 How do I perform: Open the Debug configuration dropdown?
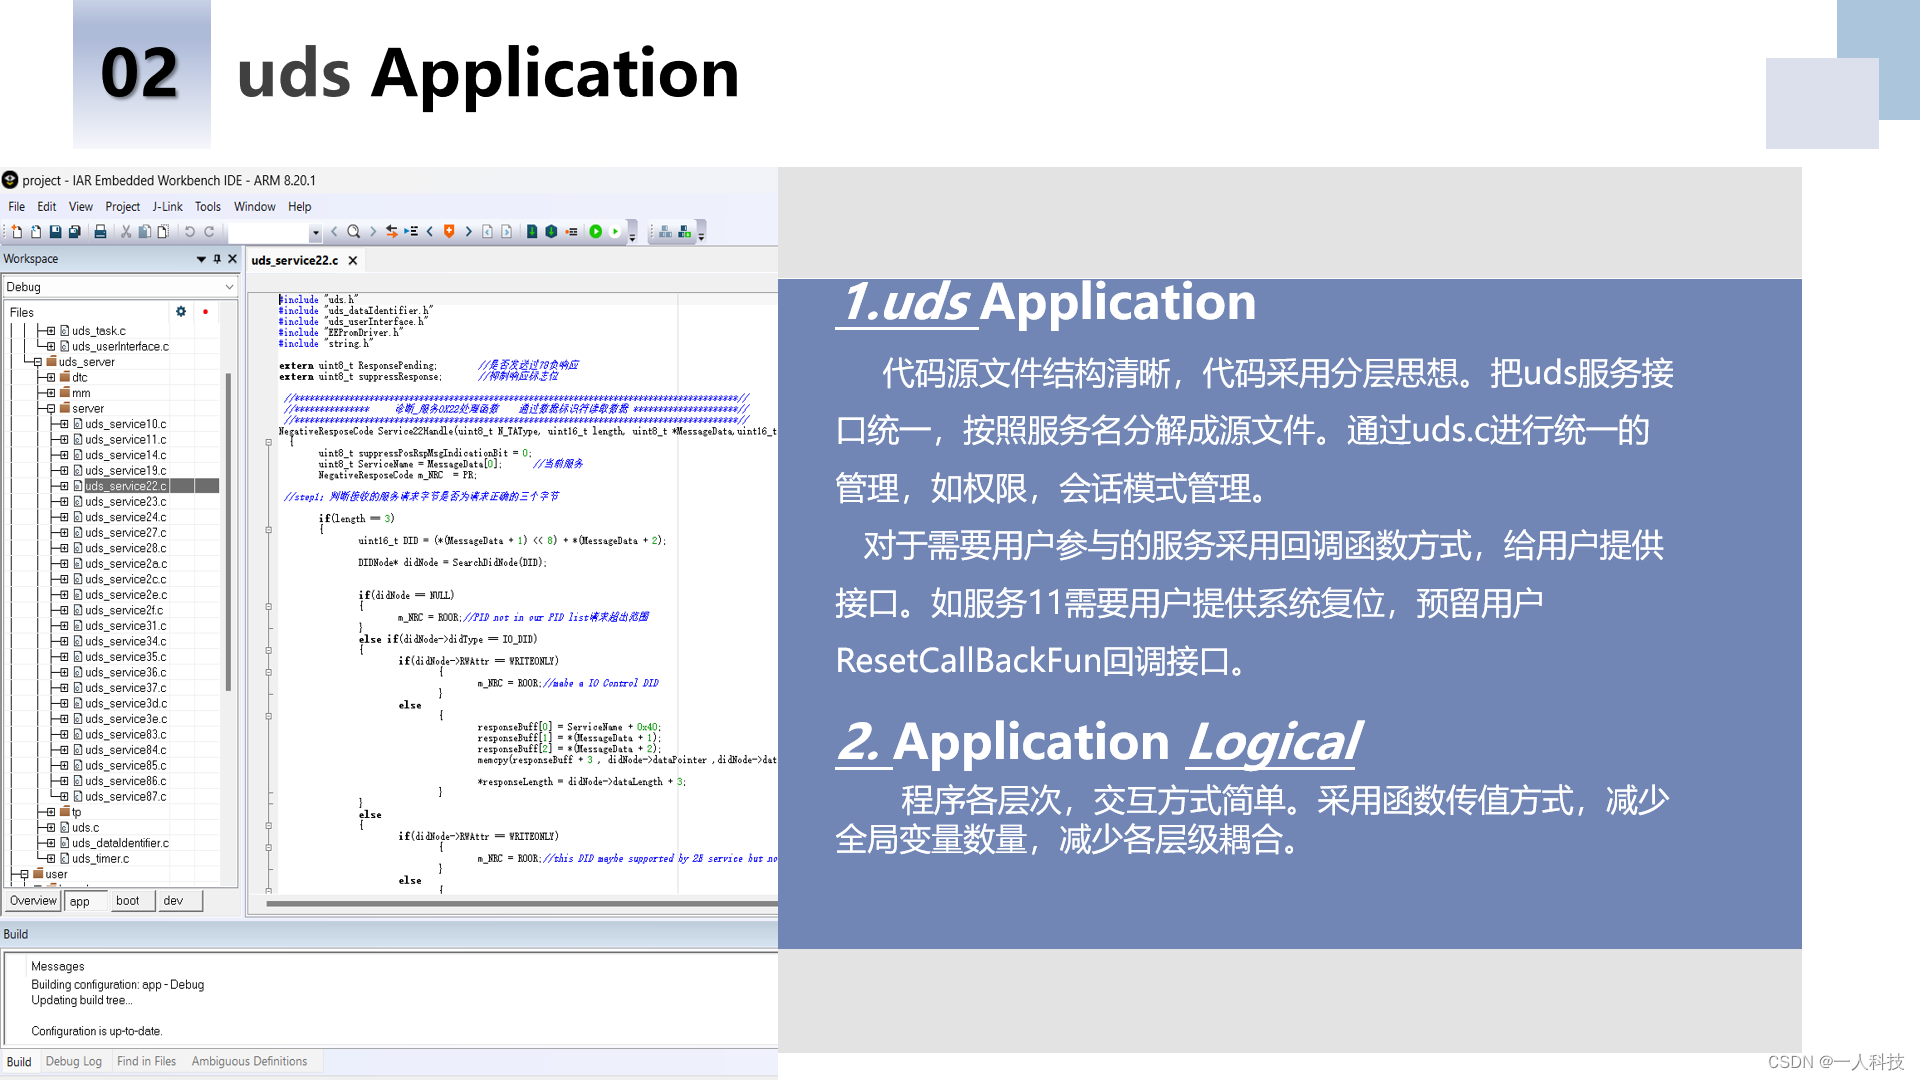(228, 286)
